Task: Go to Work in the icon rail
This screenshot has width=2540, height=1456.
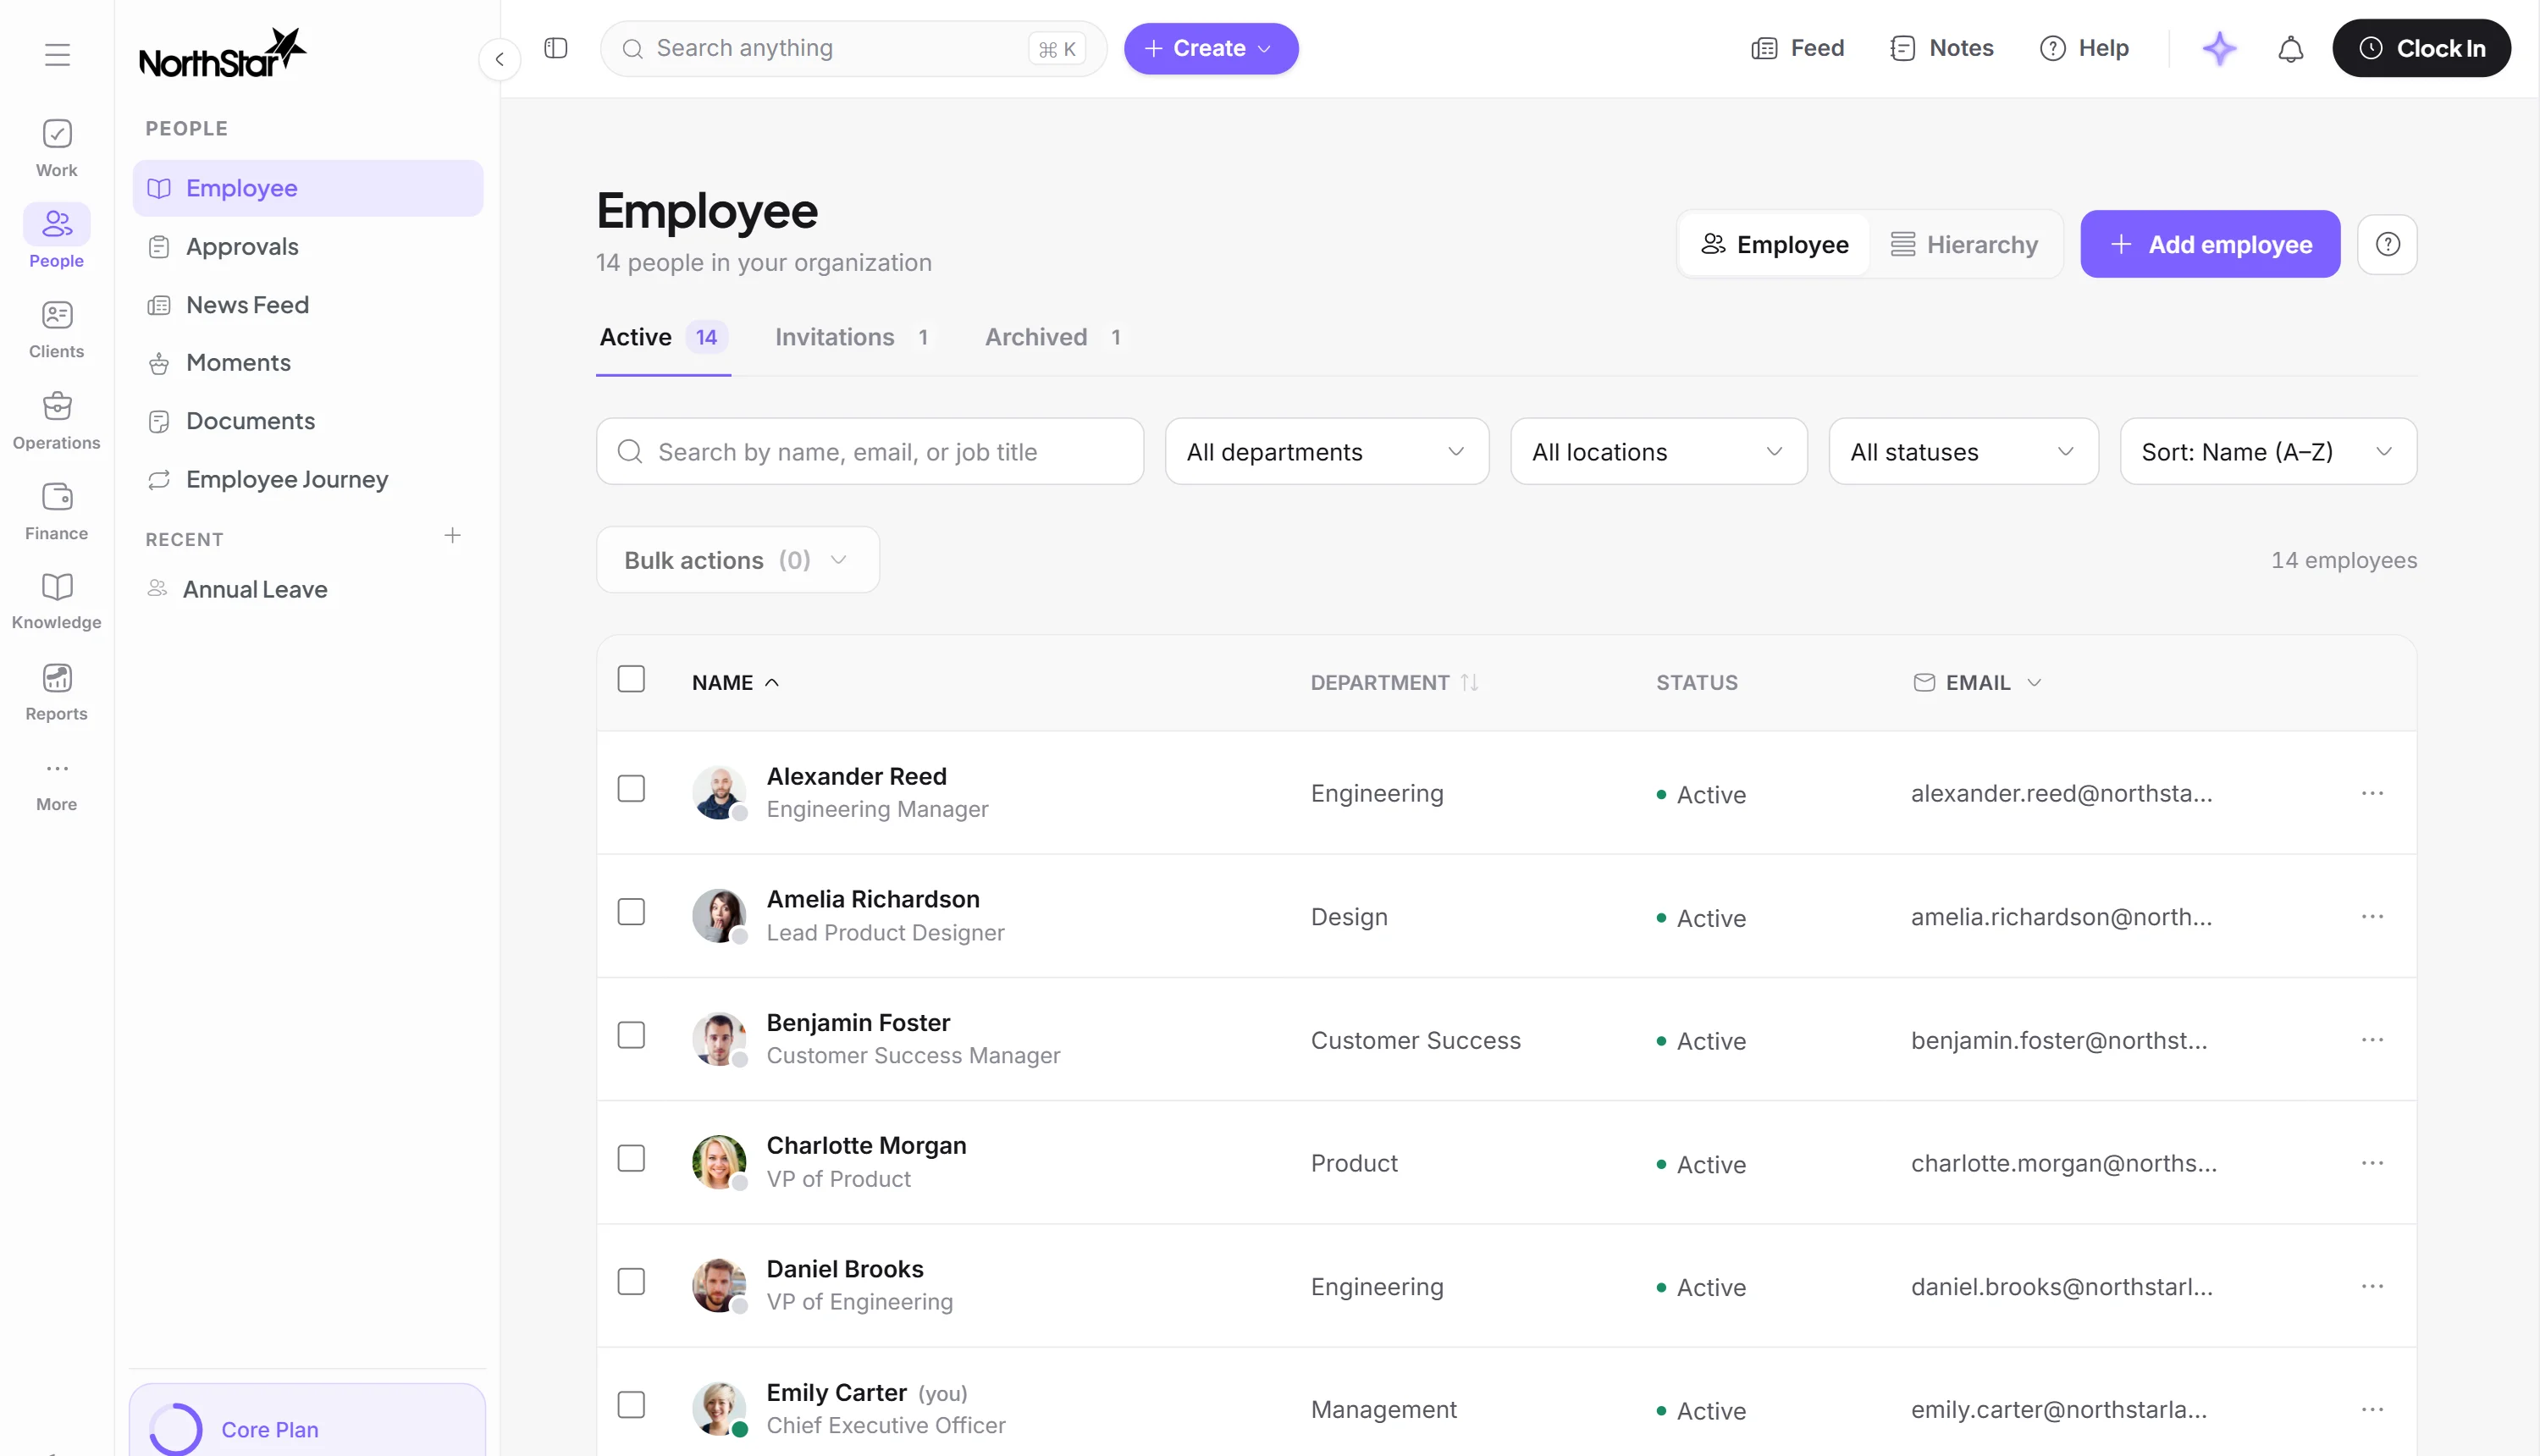Action: tap(57, 148)
